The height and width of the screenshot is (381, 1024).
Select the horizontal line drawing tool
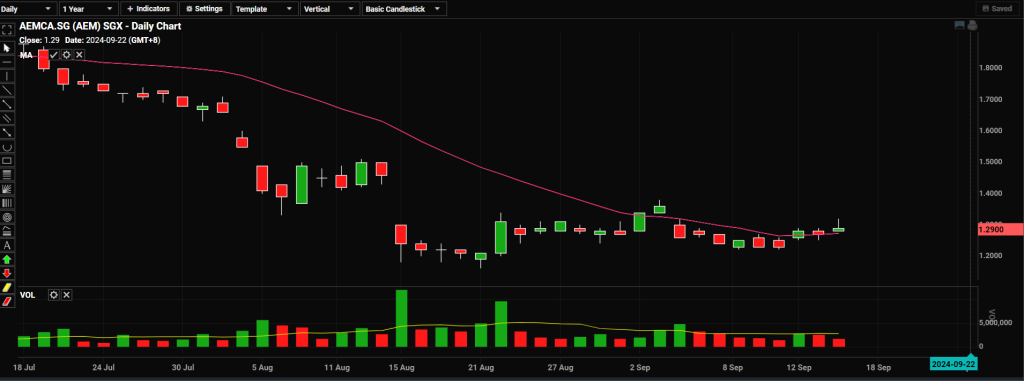[x=7, y=62]
